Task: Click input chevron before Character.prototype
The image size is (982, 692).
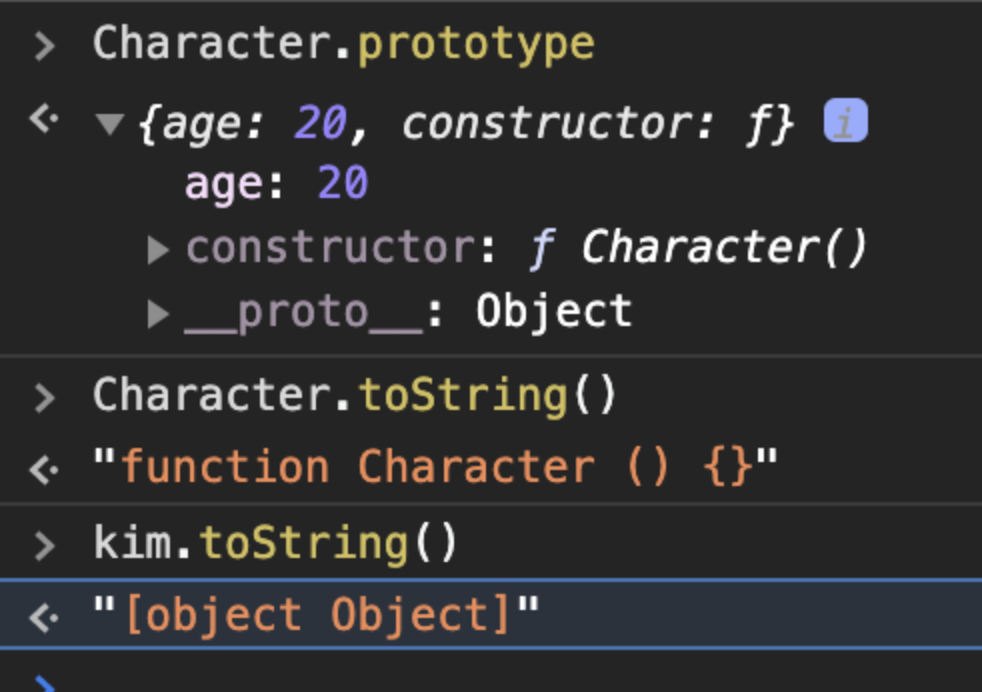Action: [x=44, y=46]
